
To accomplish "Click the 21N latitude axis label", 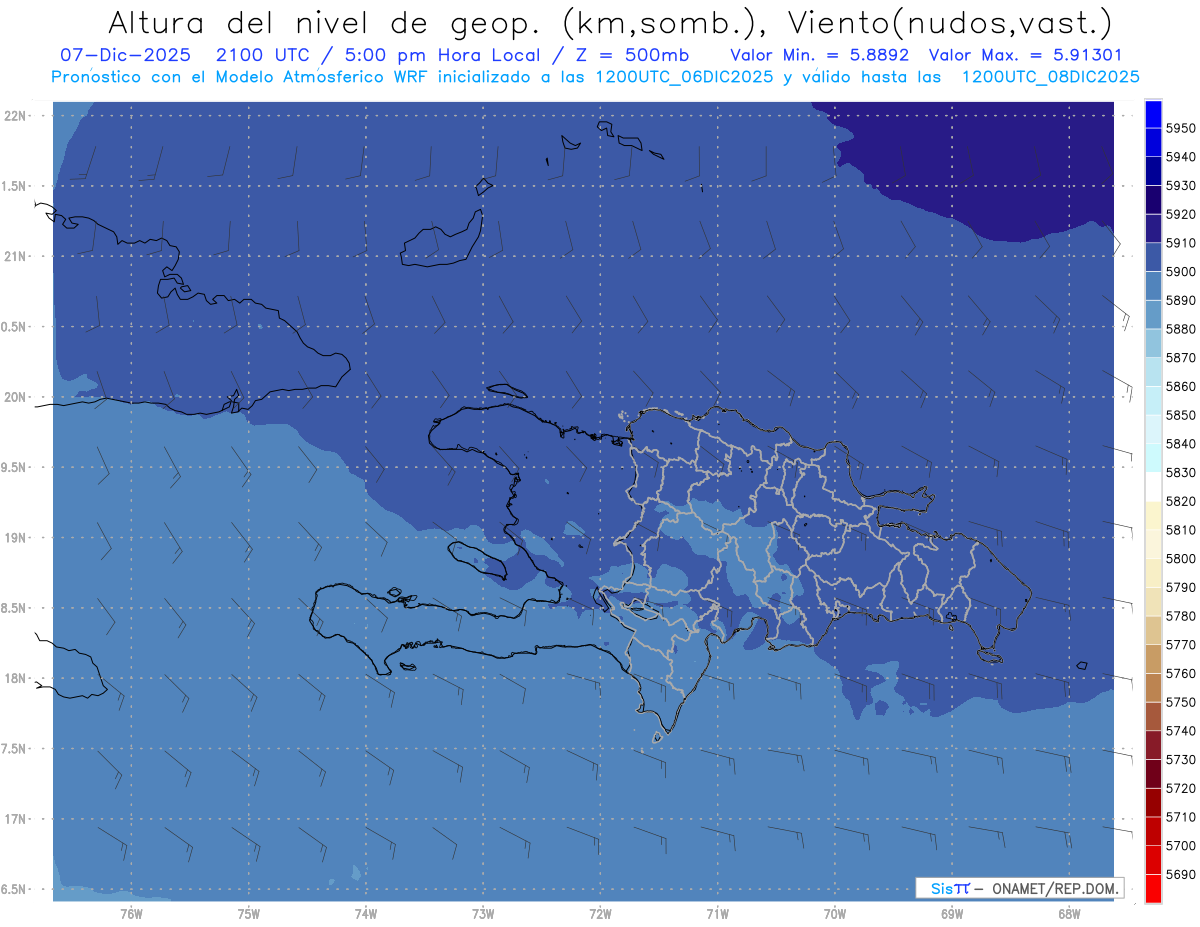I will [x=15, y=257].
